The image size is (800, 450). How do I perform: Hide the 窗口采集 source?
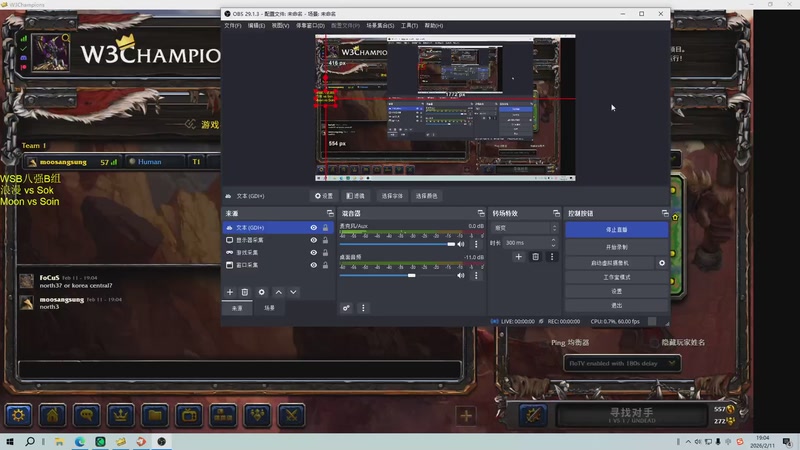coord(314,265)
